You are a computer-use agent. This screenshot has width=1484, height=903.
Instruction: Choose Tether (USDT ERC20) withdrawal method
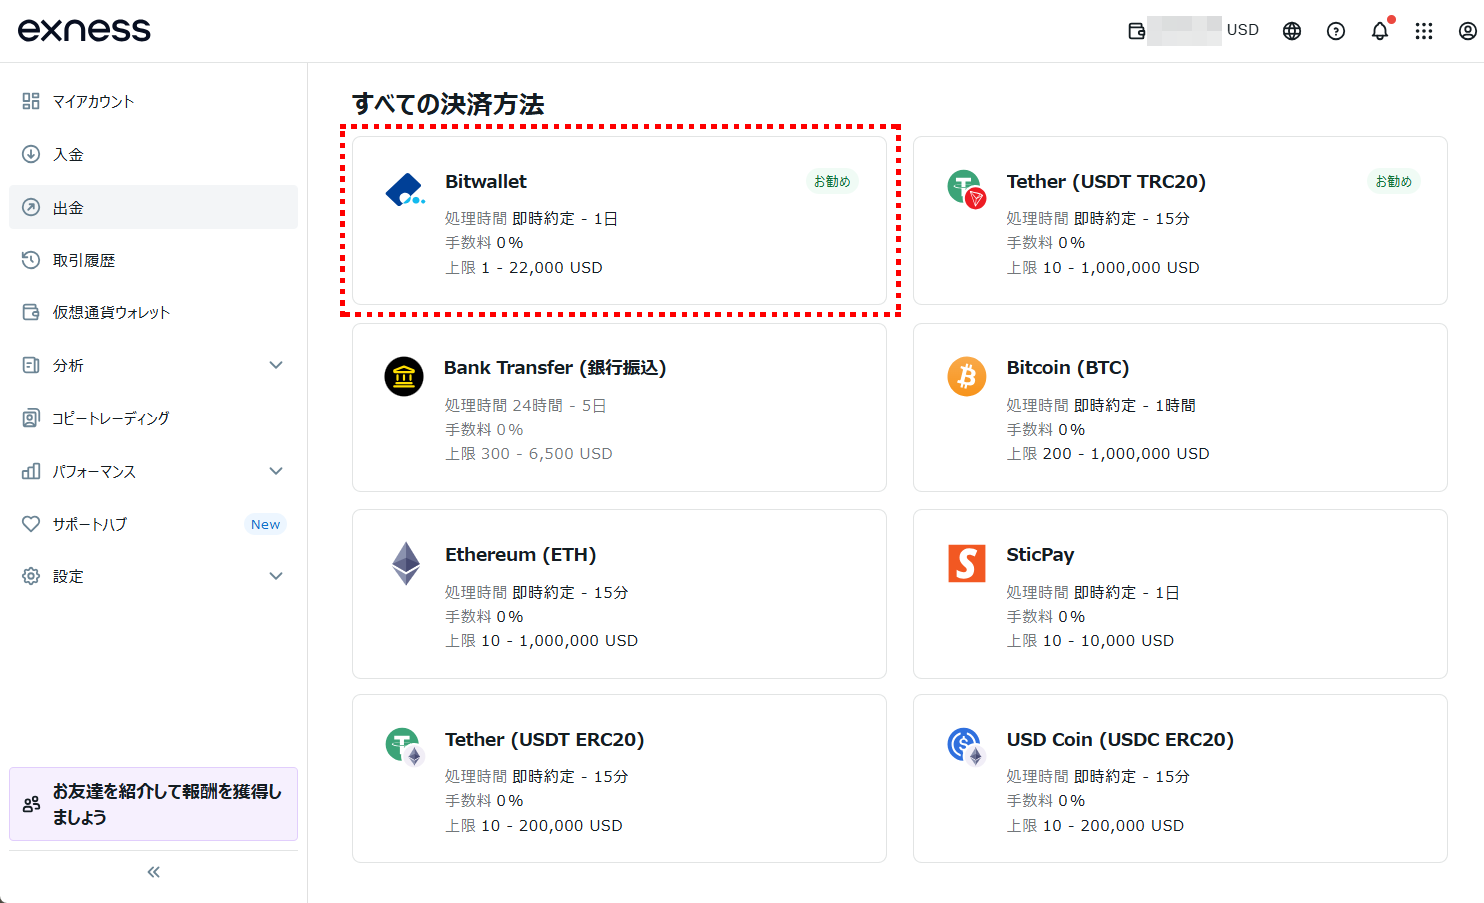pyautogui.click(x=619, y=779)
